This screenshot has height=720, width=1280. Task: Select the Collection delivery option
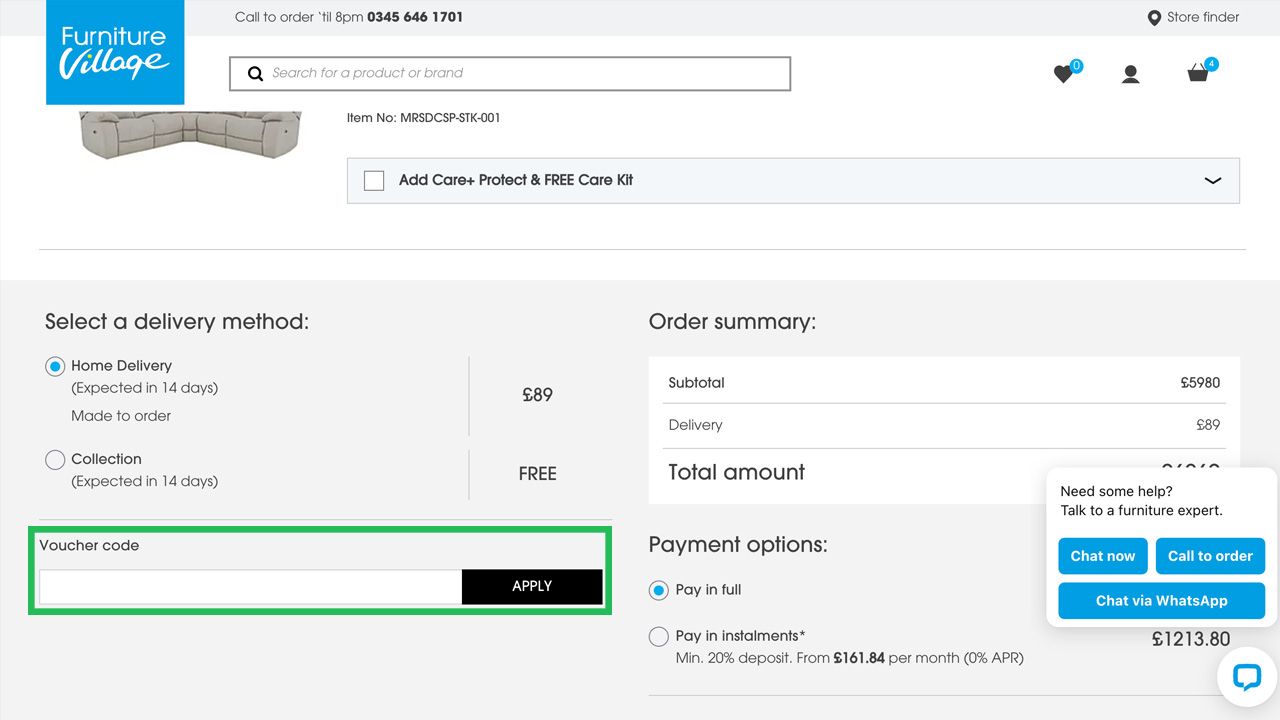[x=55, y=460]
